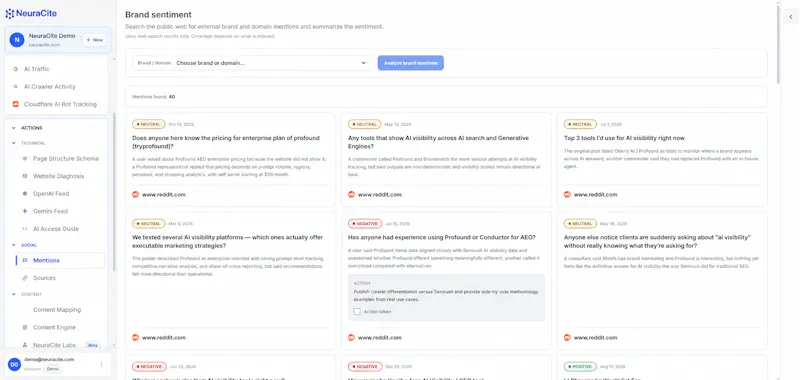This screenshot has height=380, width=800.
Task: Click the Page Structure Schema icon
Action: [25, 159]
